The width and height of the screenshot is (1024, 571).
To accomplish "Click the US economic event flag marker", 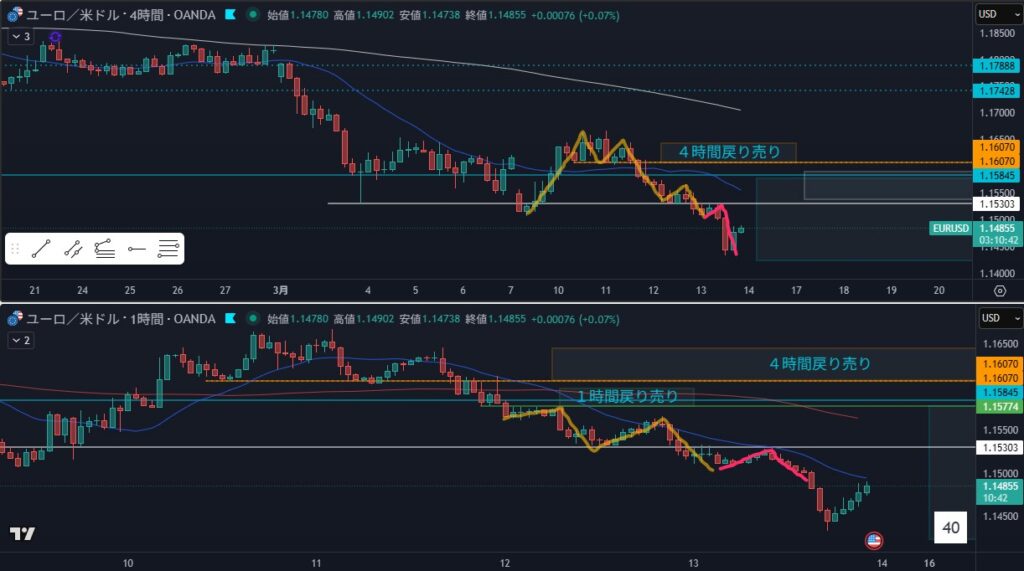I will pyautogui.click(x=873, y=540).
